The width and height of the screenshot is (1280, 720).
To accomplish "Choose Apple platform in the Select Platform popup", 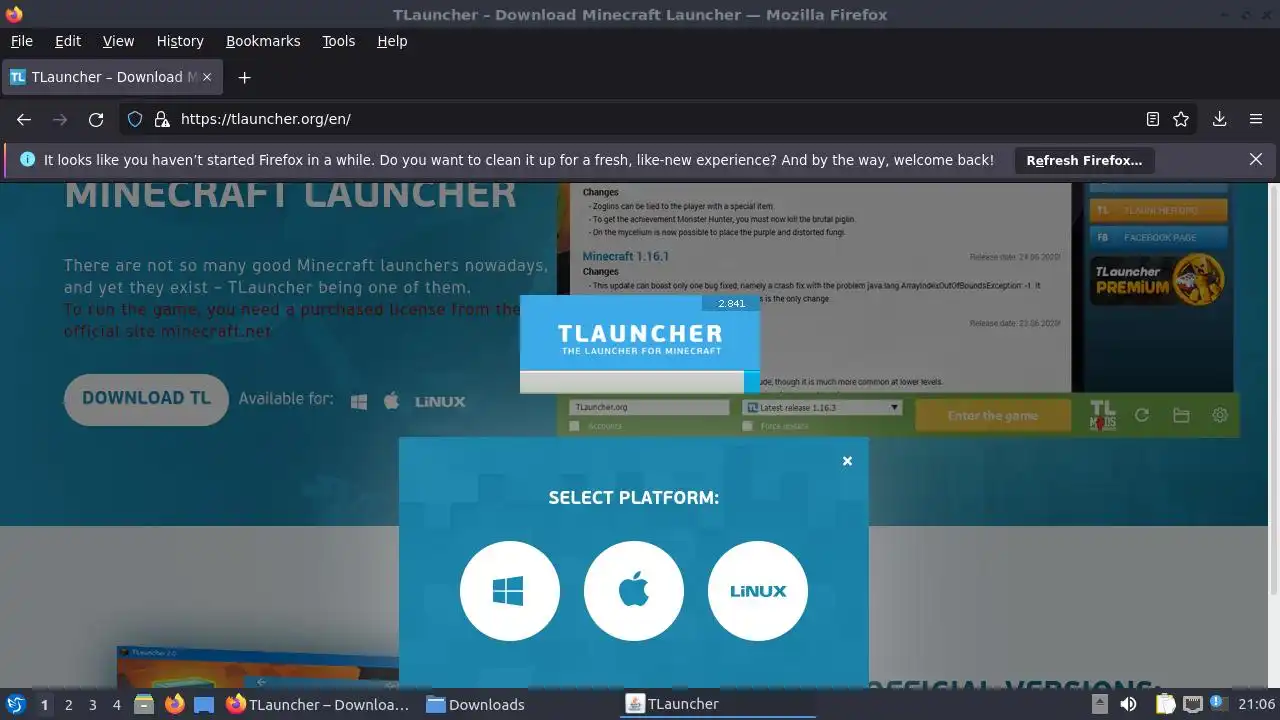I will tap(633, 591).
